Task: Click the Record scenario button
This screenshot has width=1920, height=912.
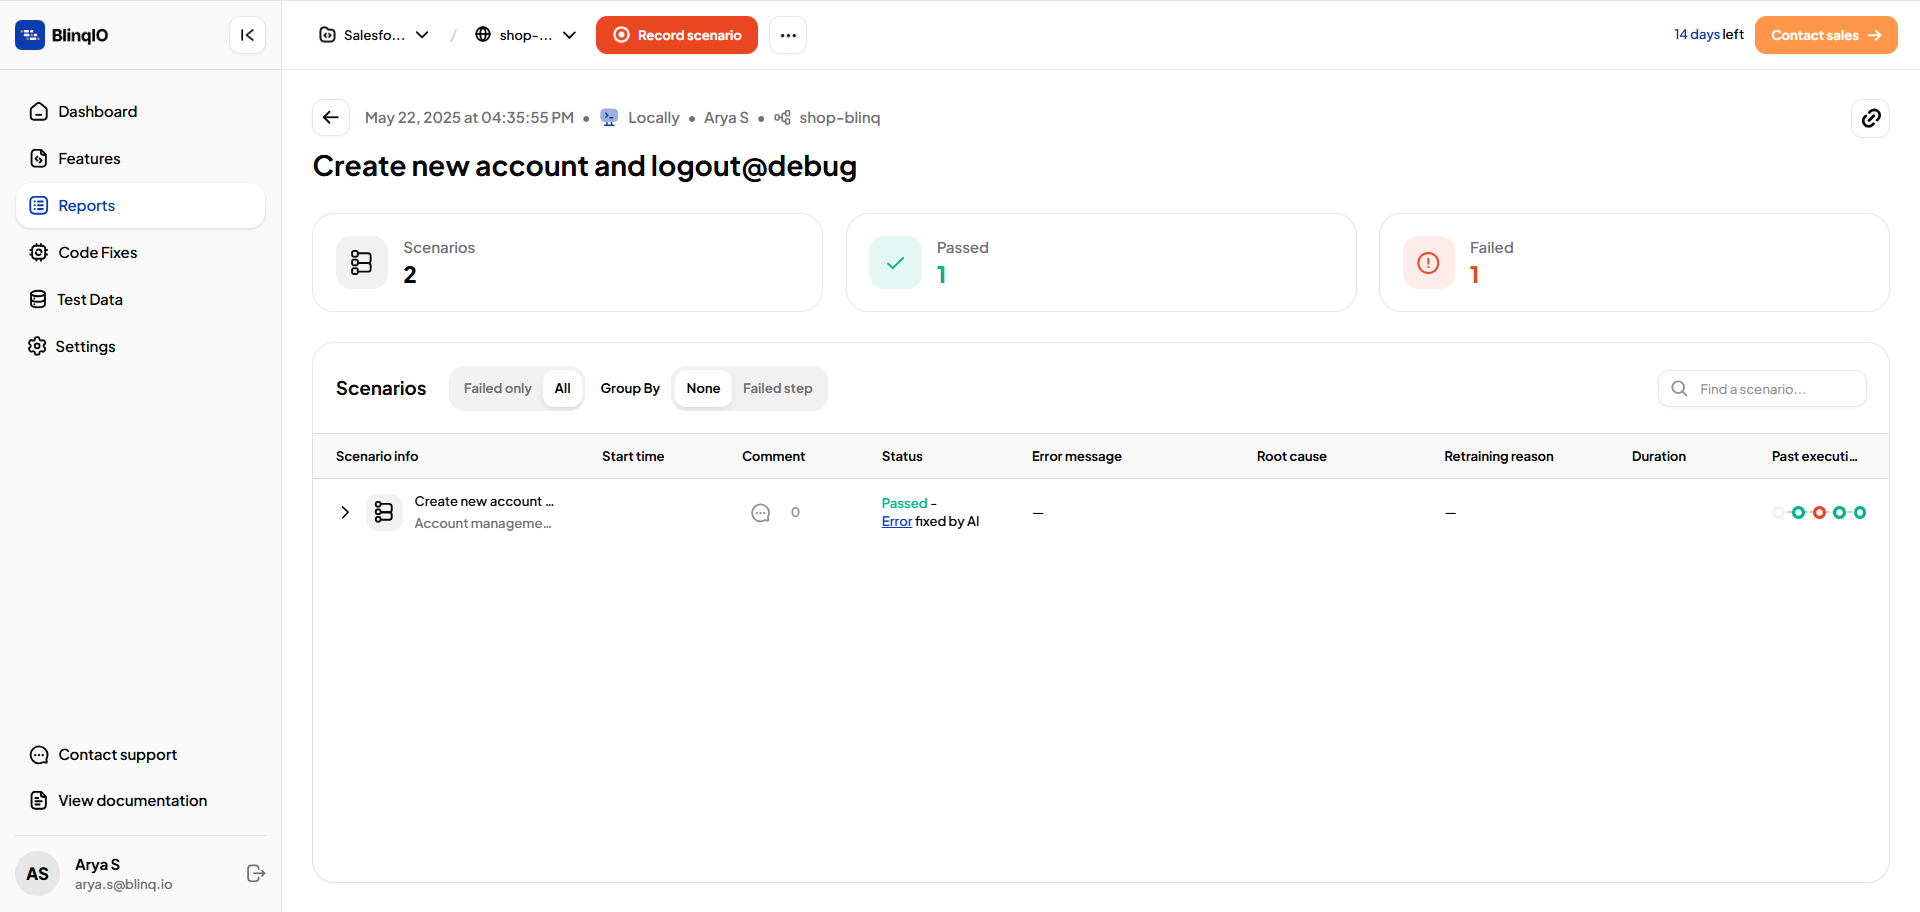Action: [677, 35]
